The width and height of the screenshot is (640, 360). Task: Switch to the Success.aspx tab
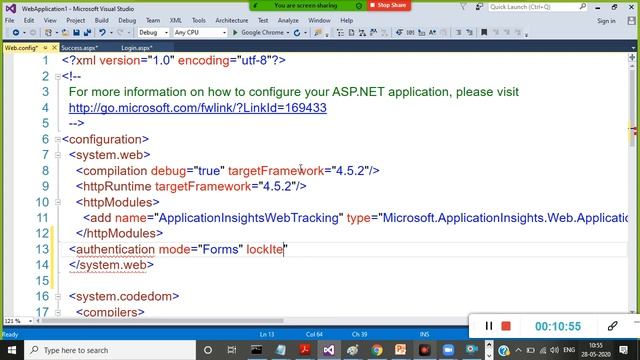(80, 48)
